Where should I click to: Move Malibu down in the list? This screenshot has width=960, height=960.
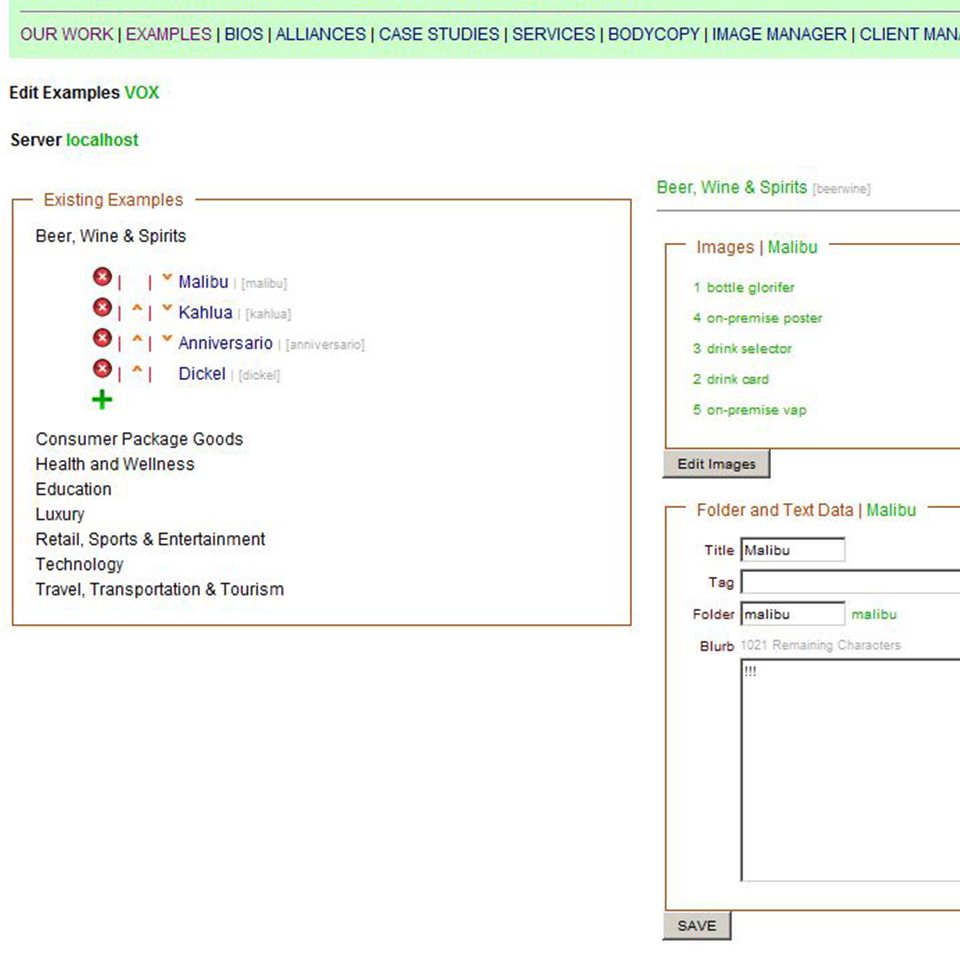(x=167, y=277)
